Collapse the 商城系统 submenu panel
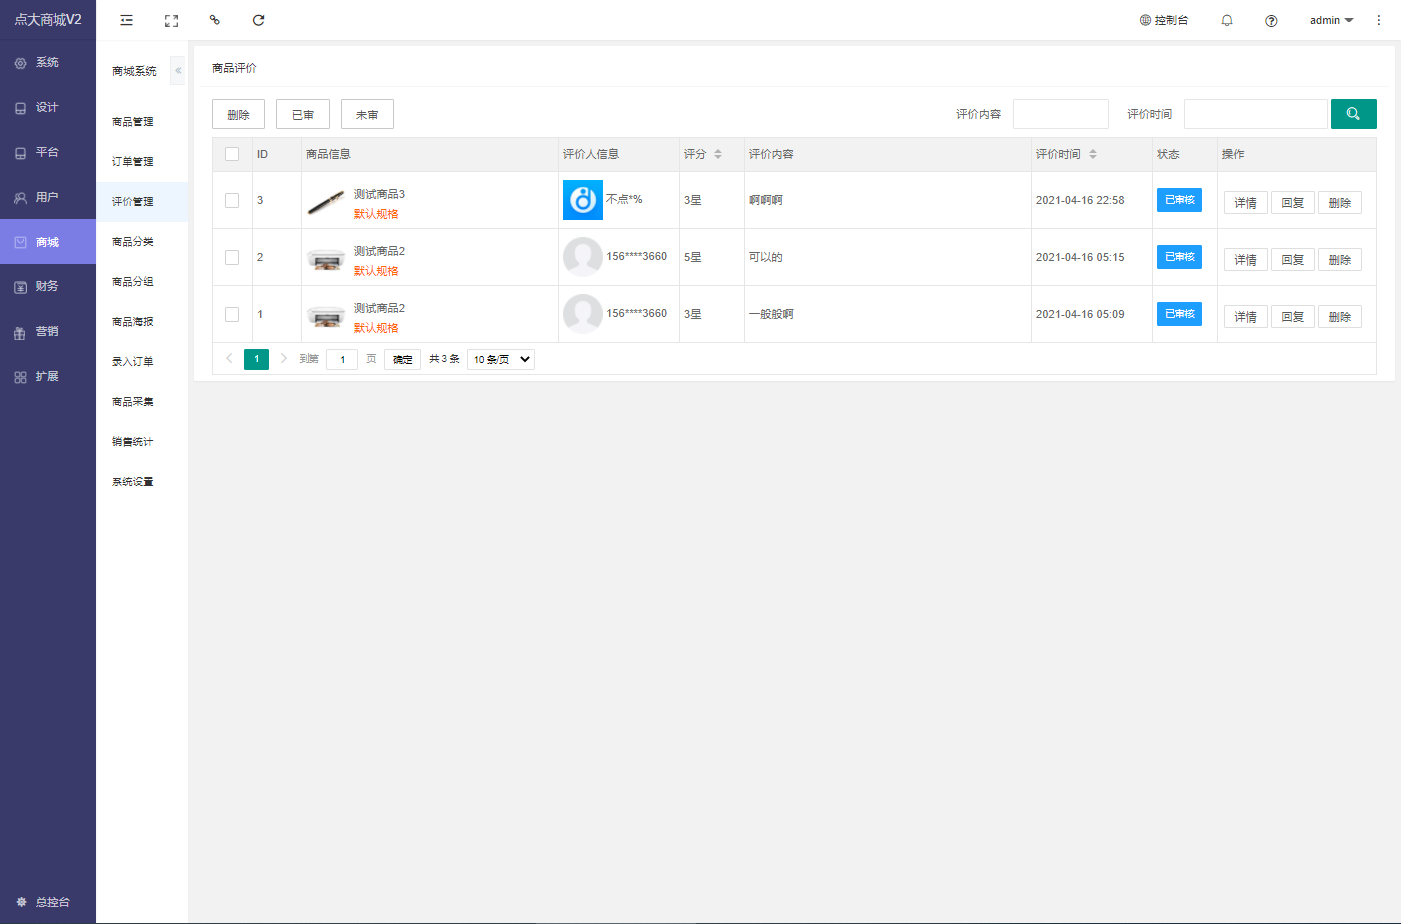 pyautogui.click(x=178, y=71)
